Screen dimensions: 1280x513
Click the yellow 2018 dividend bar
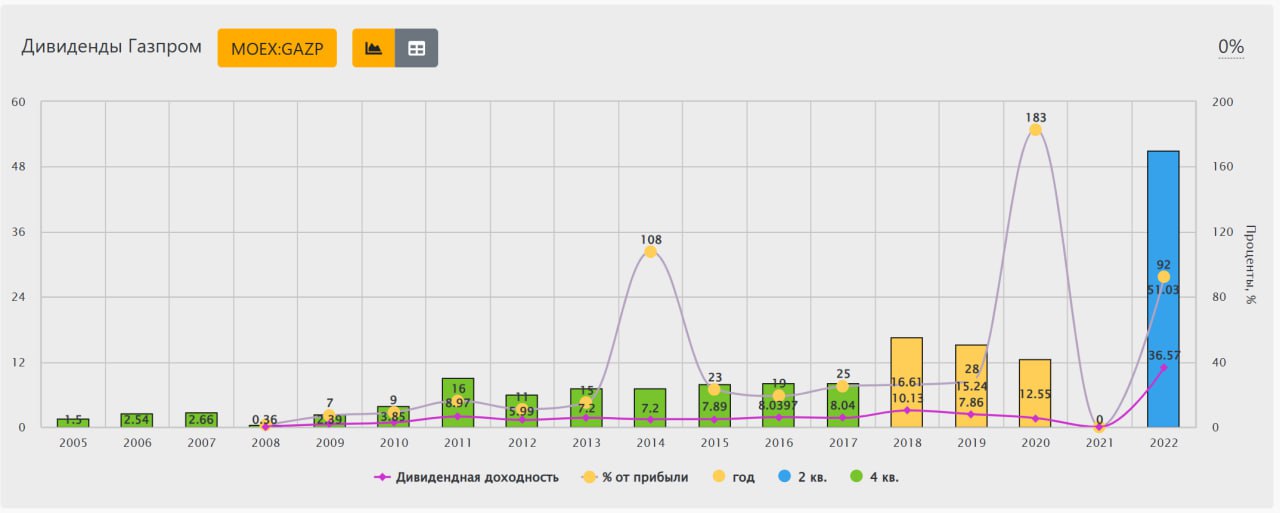pos(906,382)
